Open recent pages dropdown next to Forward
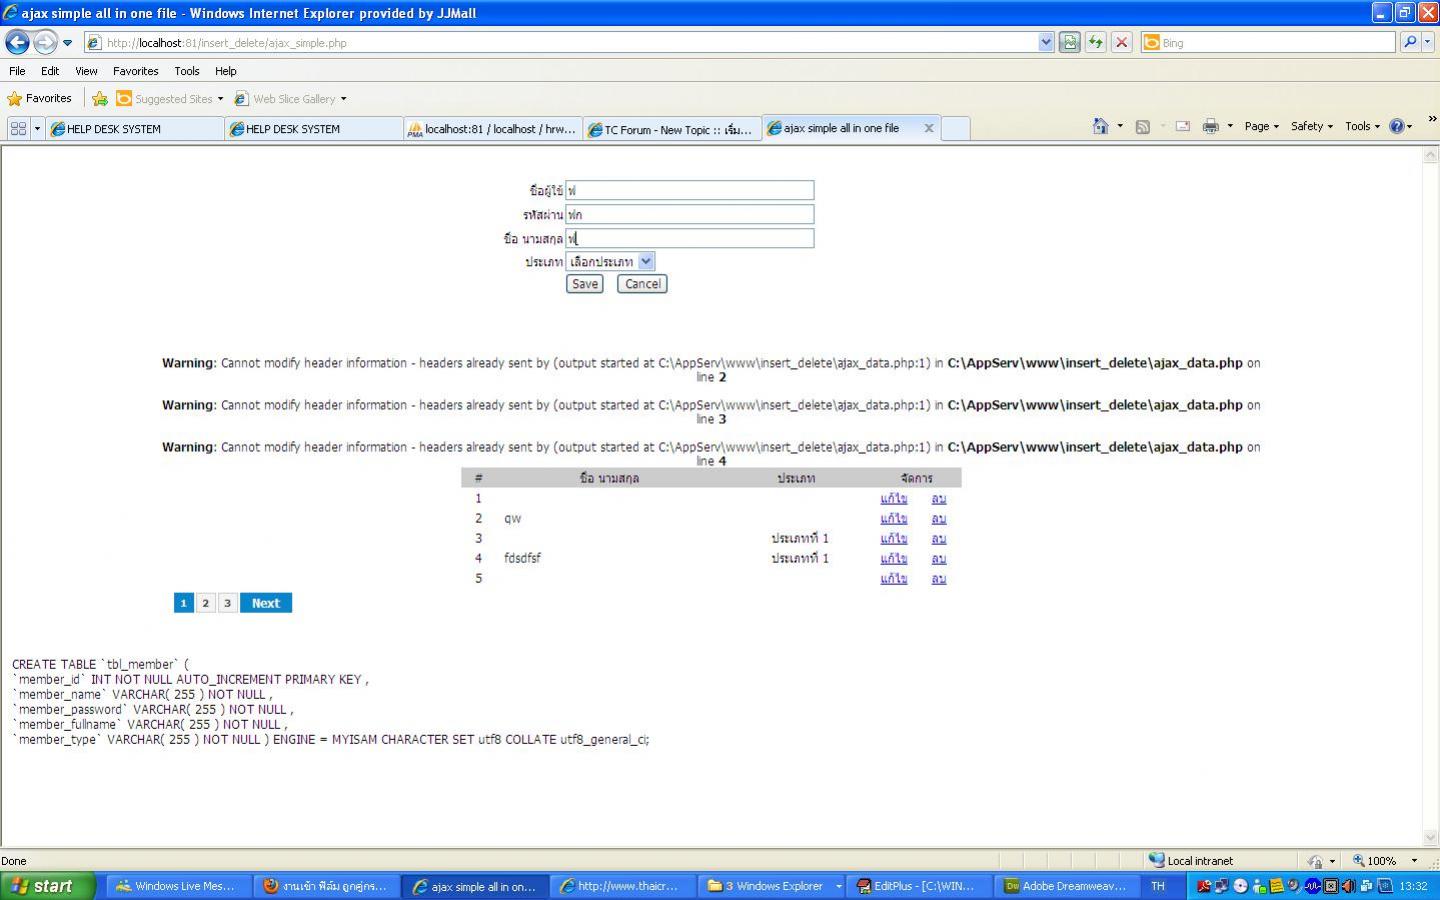This screenshot has width=1440, height=900. coord(67,43)
